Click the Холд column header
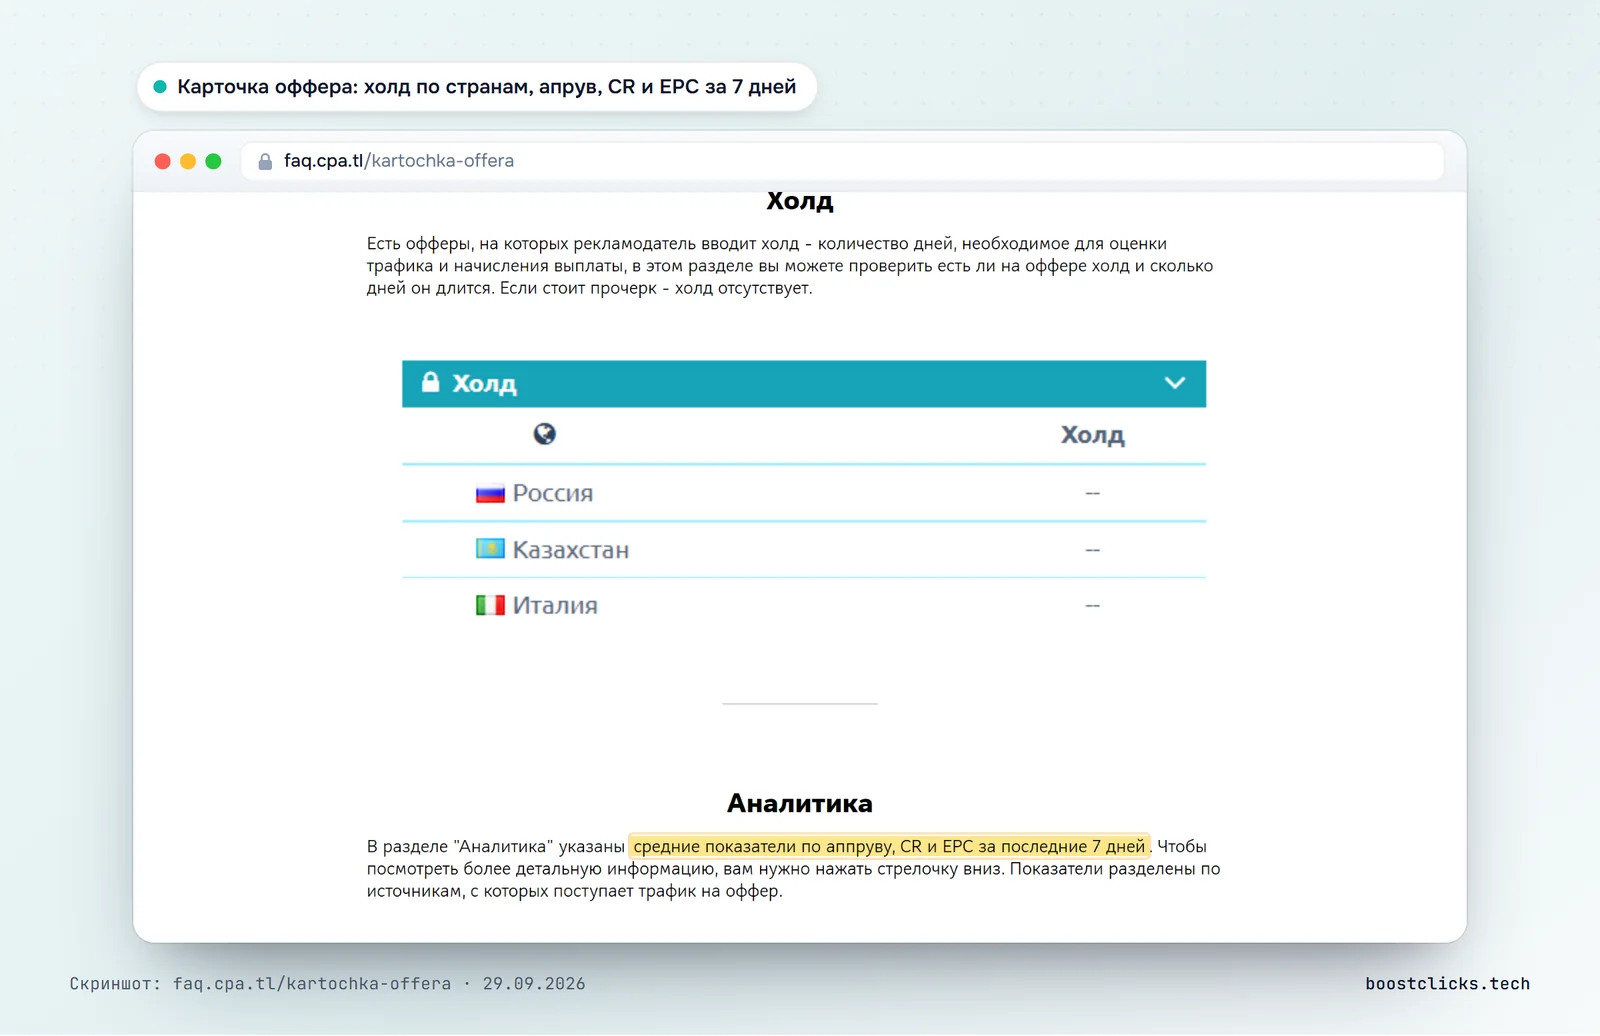The width and height of the screenshot is (1600, 1036). [x=1092, y=435]
